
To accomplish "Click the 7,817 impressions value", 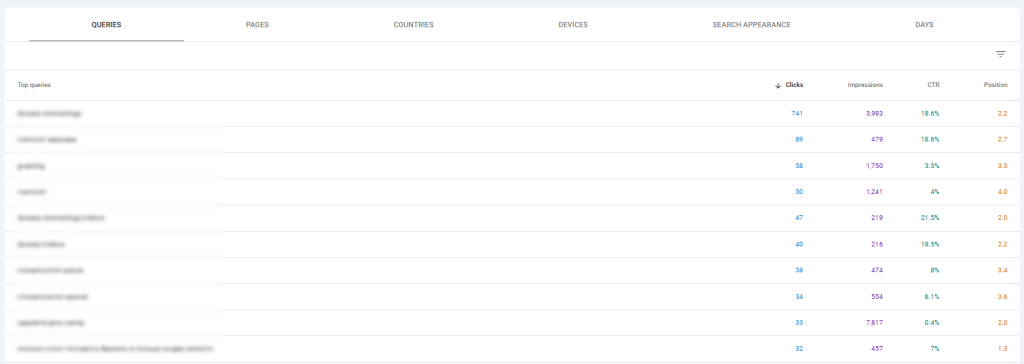I will 874,323.
